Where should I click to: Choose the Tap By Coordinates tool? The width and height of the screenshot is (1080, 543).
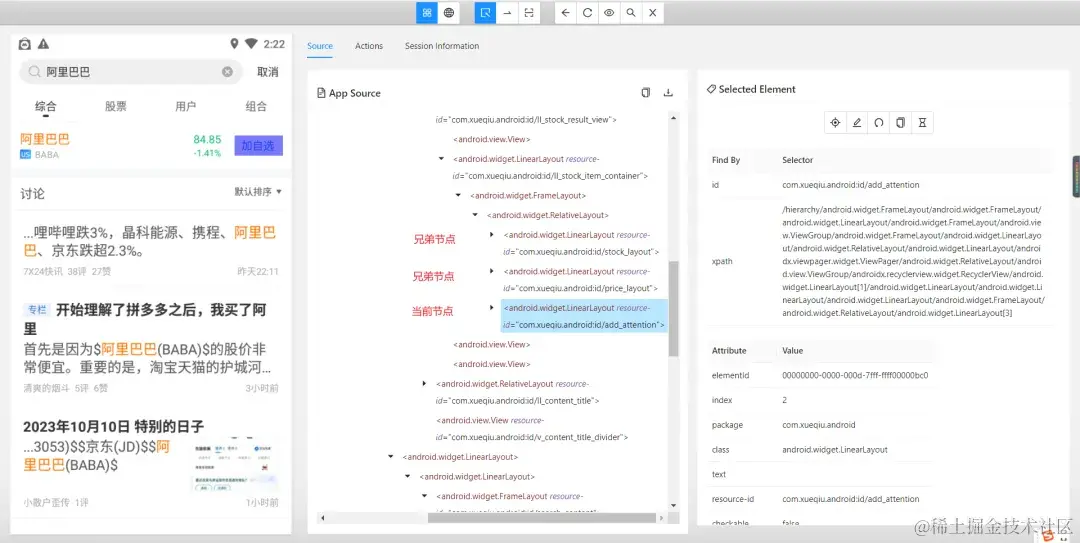[x=528, y=12]
